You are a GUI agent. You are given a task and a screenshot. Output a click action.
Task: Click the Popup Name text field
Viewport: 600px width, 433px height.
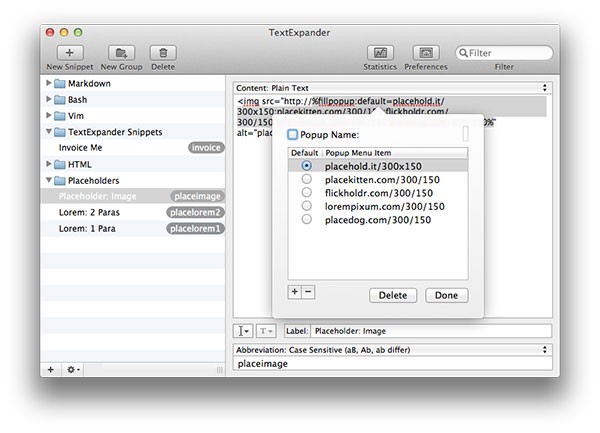pos(465,134)
